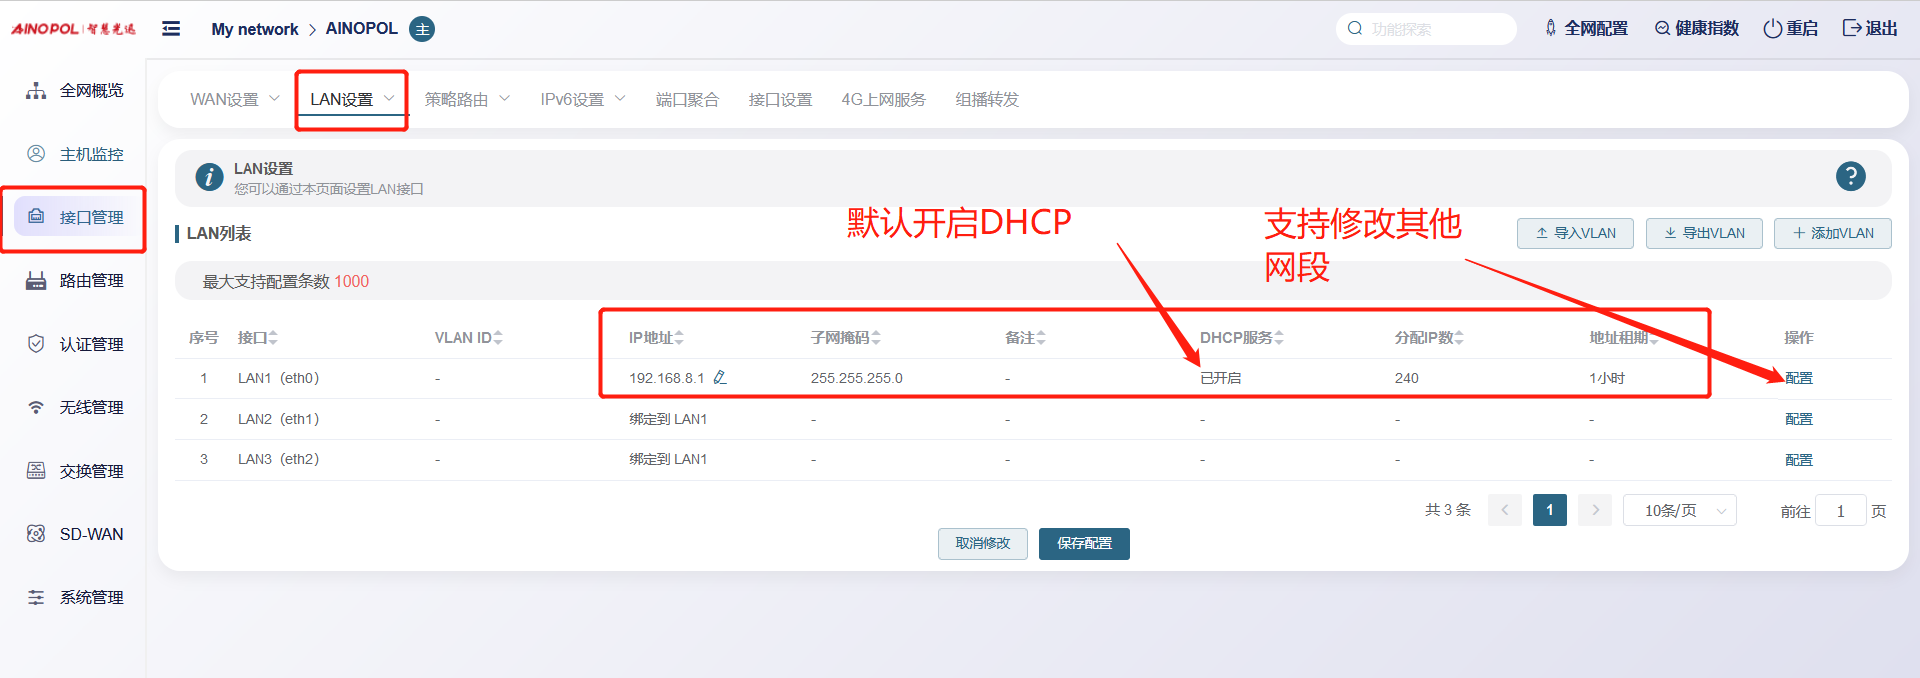1920x678 pixels.
Task: Sort the table by IP地址 column
Action: [x=679, y=338]
